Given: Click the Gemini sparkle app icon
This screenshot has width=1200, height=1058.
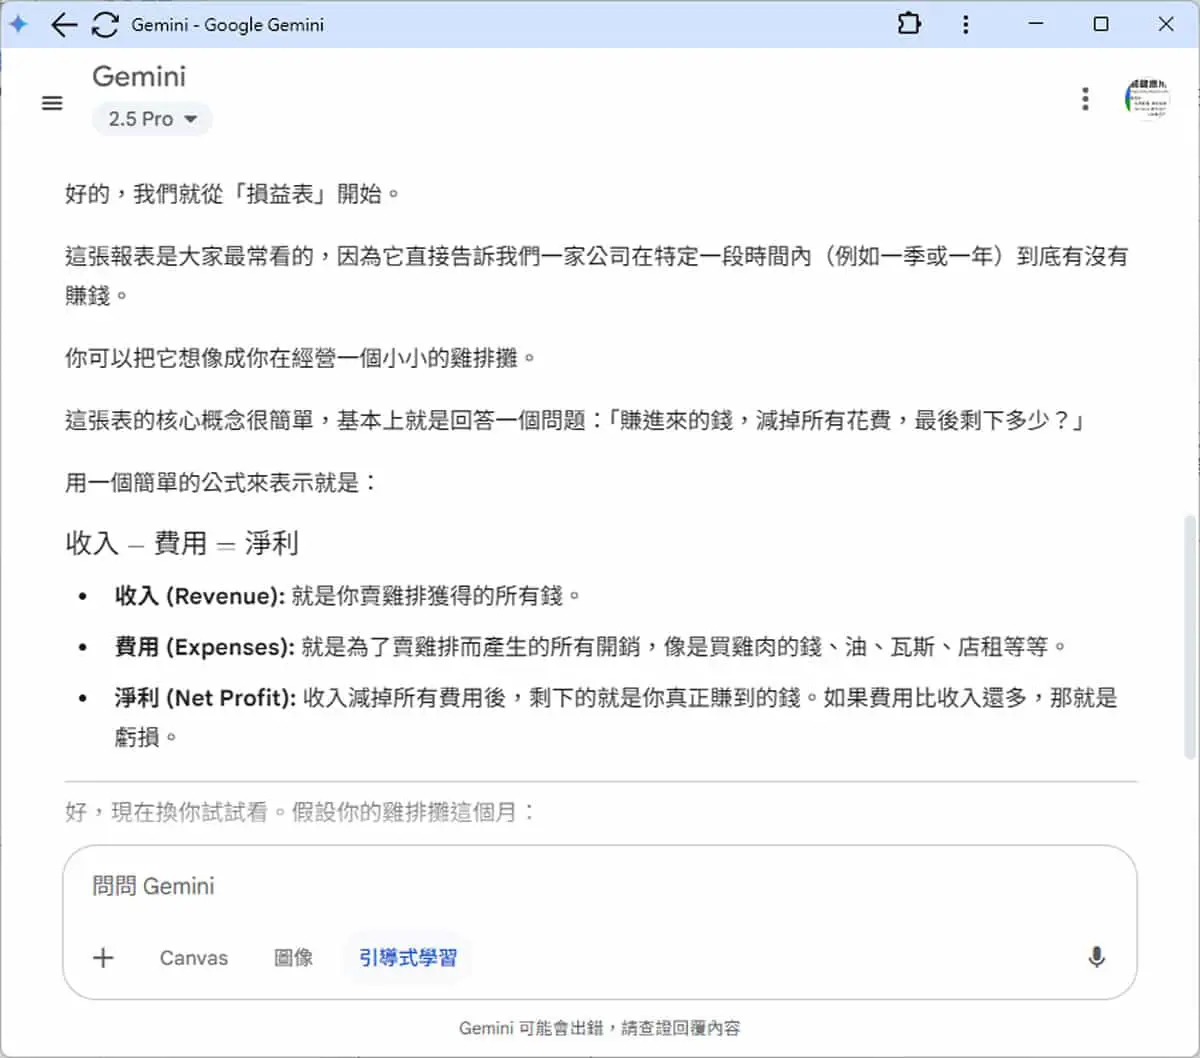Looking at the screenshot, I should 18,24.
